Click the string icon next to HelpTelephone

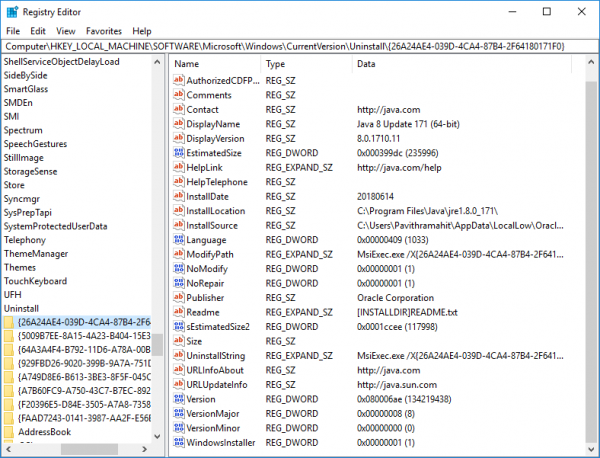coord(179,181)
